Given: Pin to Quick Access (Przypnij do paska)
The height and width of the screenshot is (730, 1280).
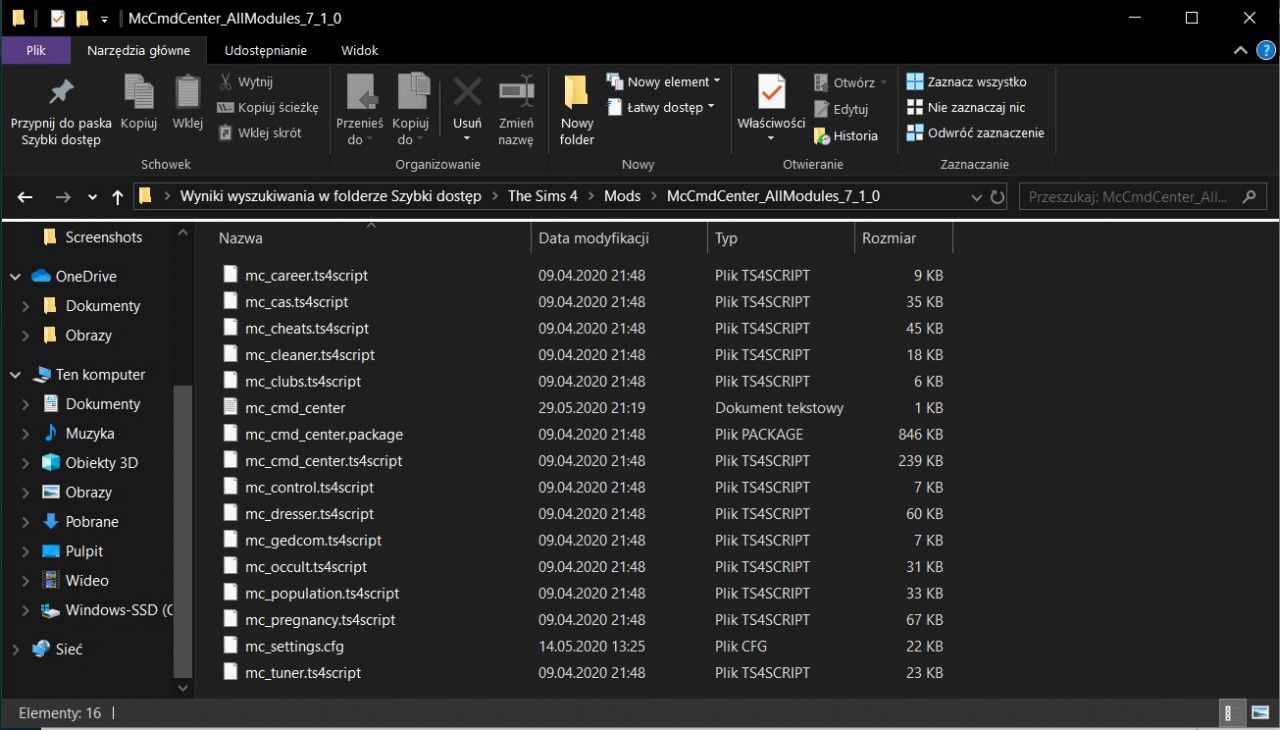Looking at the screenshot, I should 61,110.
